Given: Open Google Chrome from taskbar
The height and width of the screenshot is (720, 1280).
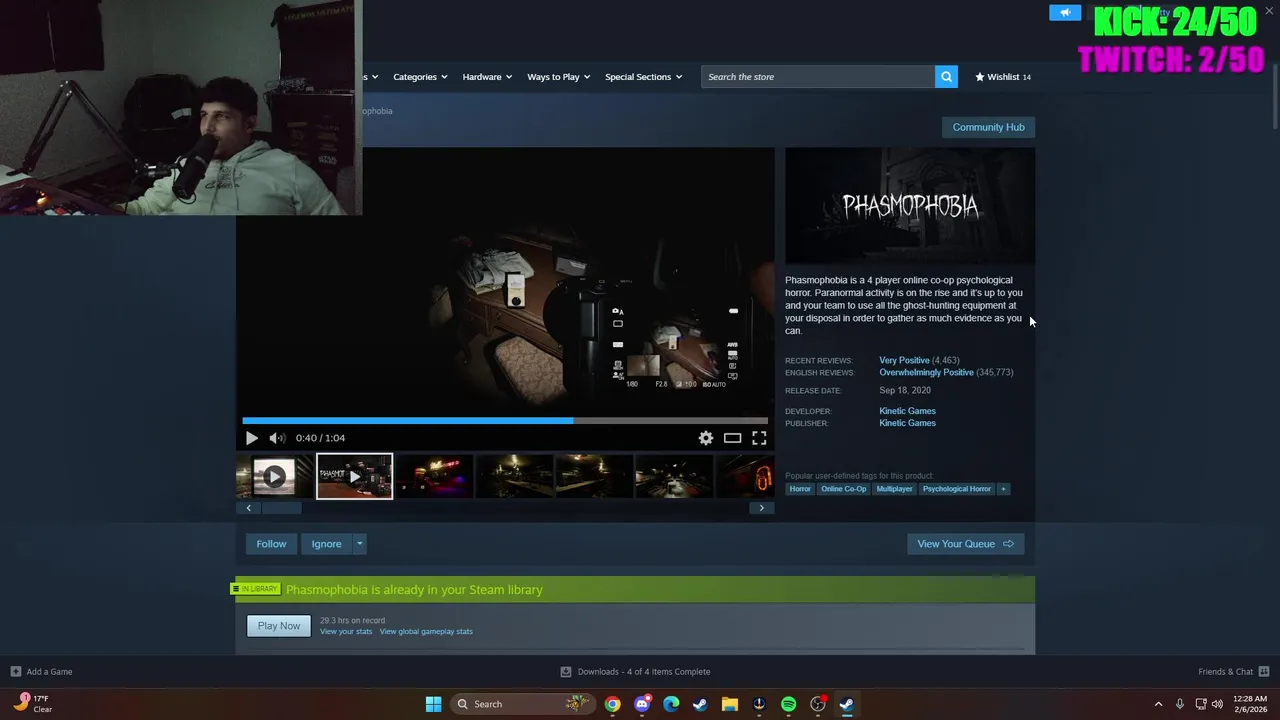Looking at the screenshot, I should [x=612, y=704].
